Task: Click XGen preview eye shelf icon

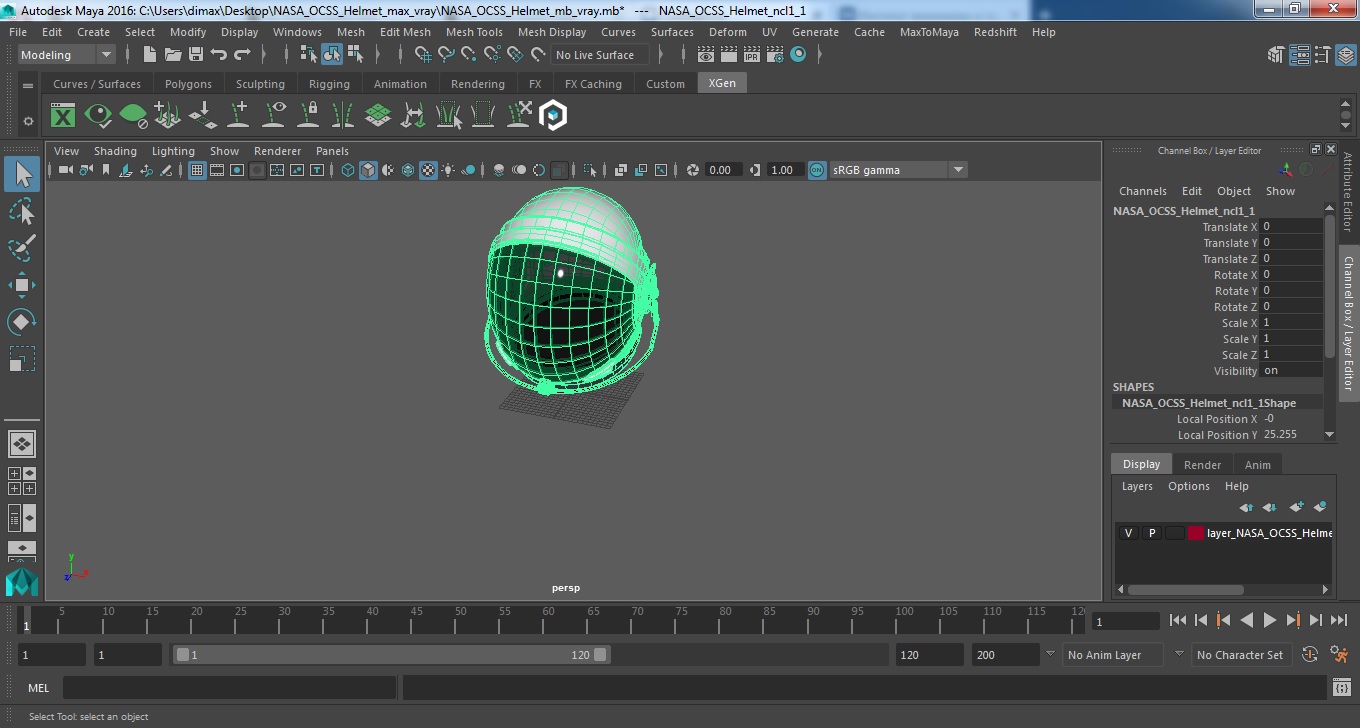Action: (x=98, y=116)
